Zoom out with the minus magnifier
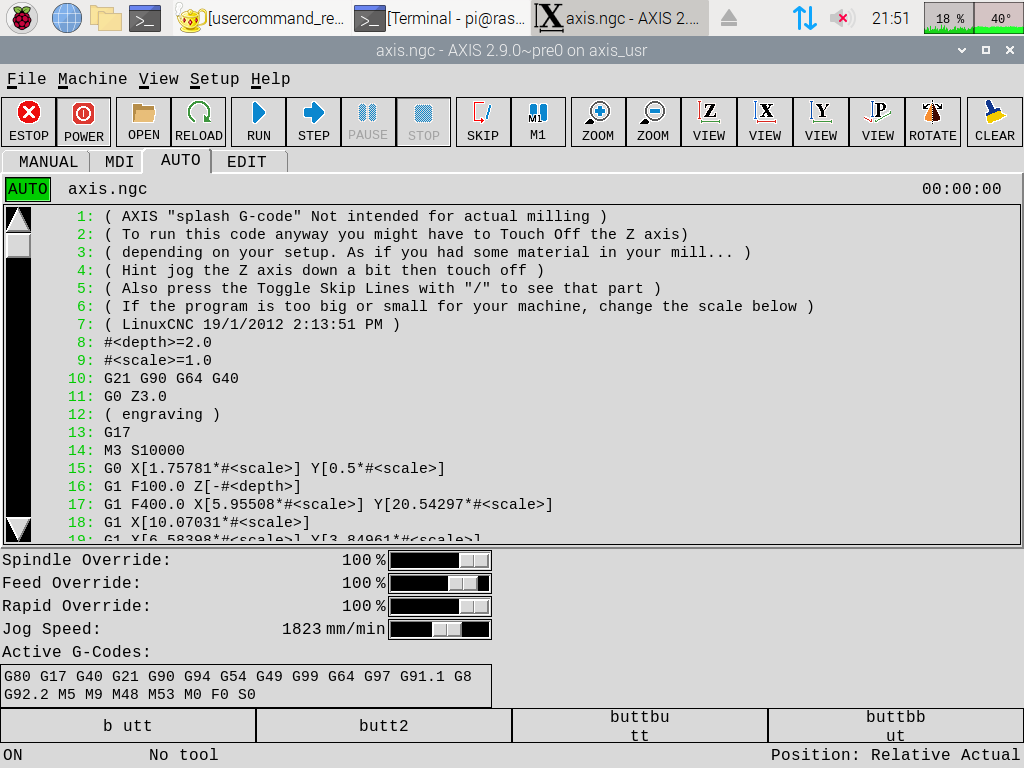The image size is (1024, 768). coord(653,122)
